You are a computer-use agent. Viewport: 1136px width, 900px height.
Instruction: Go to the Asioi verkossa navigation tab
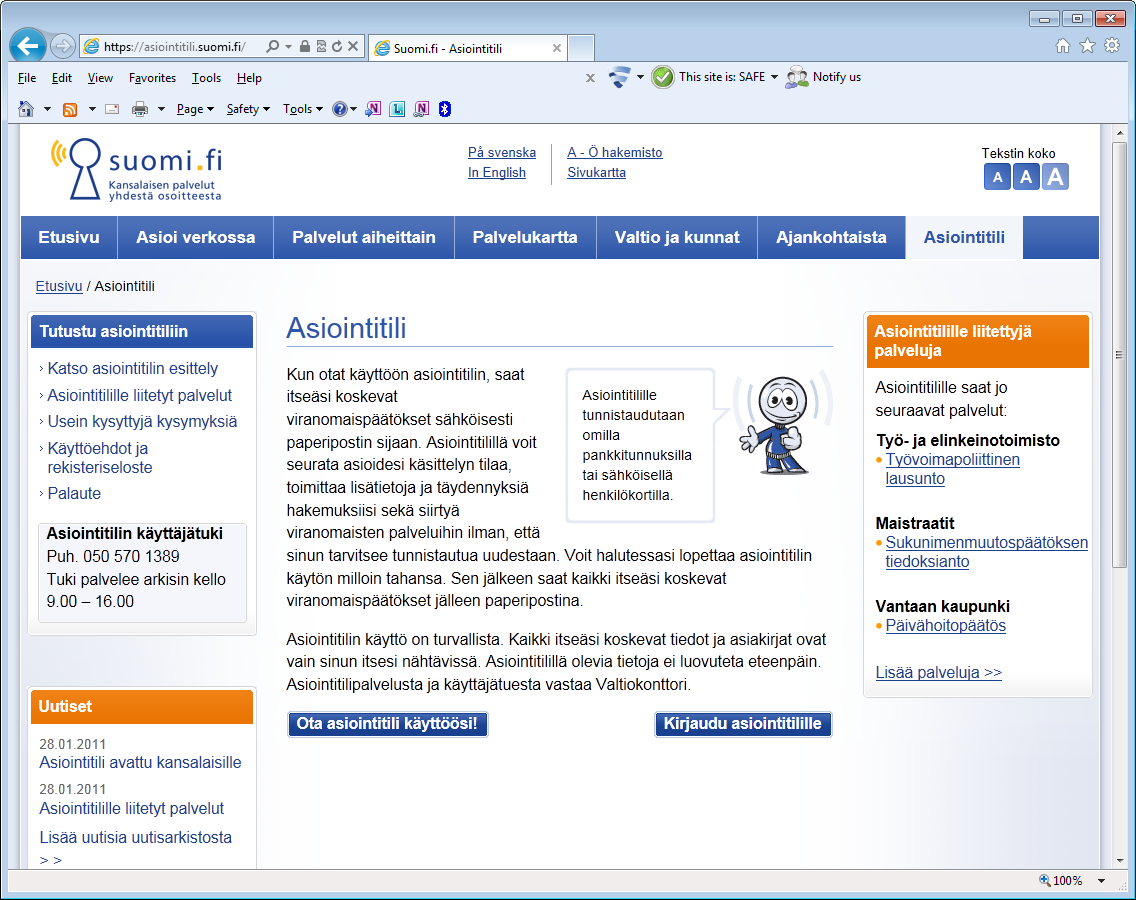tap(196, 237)
